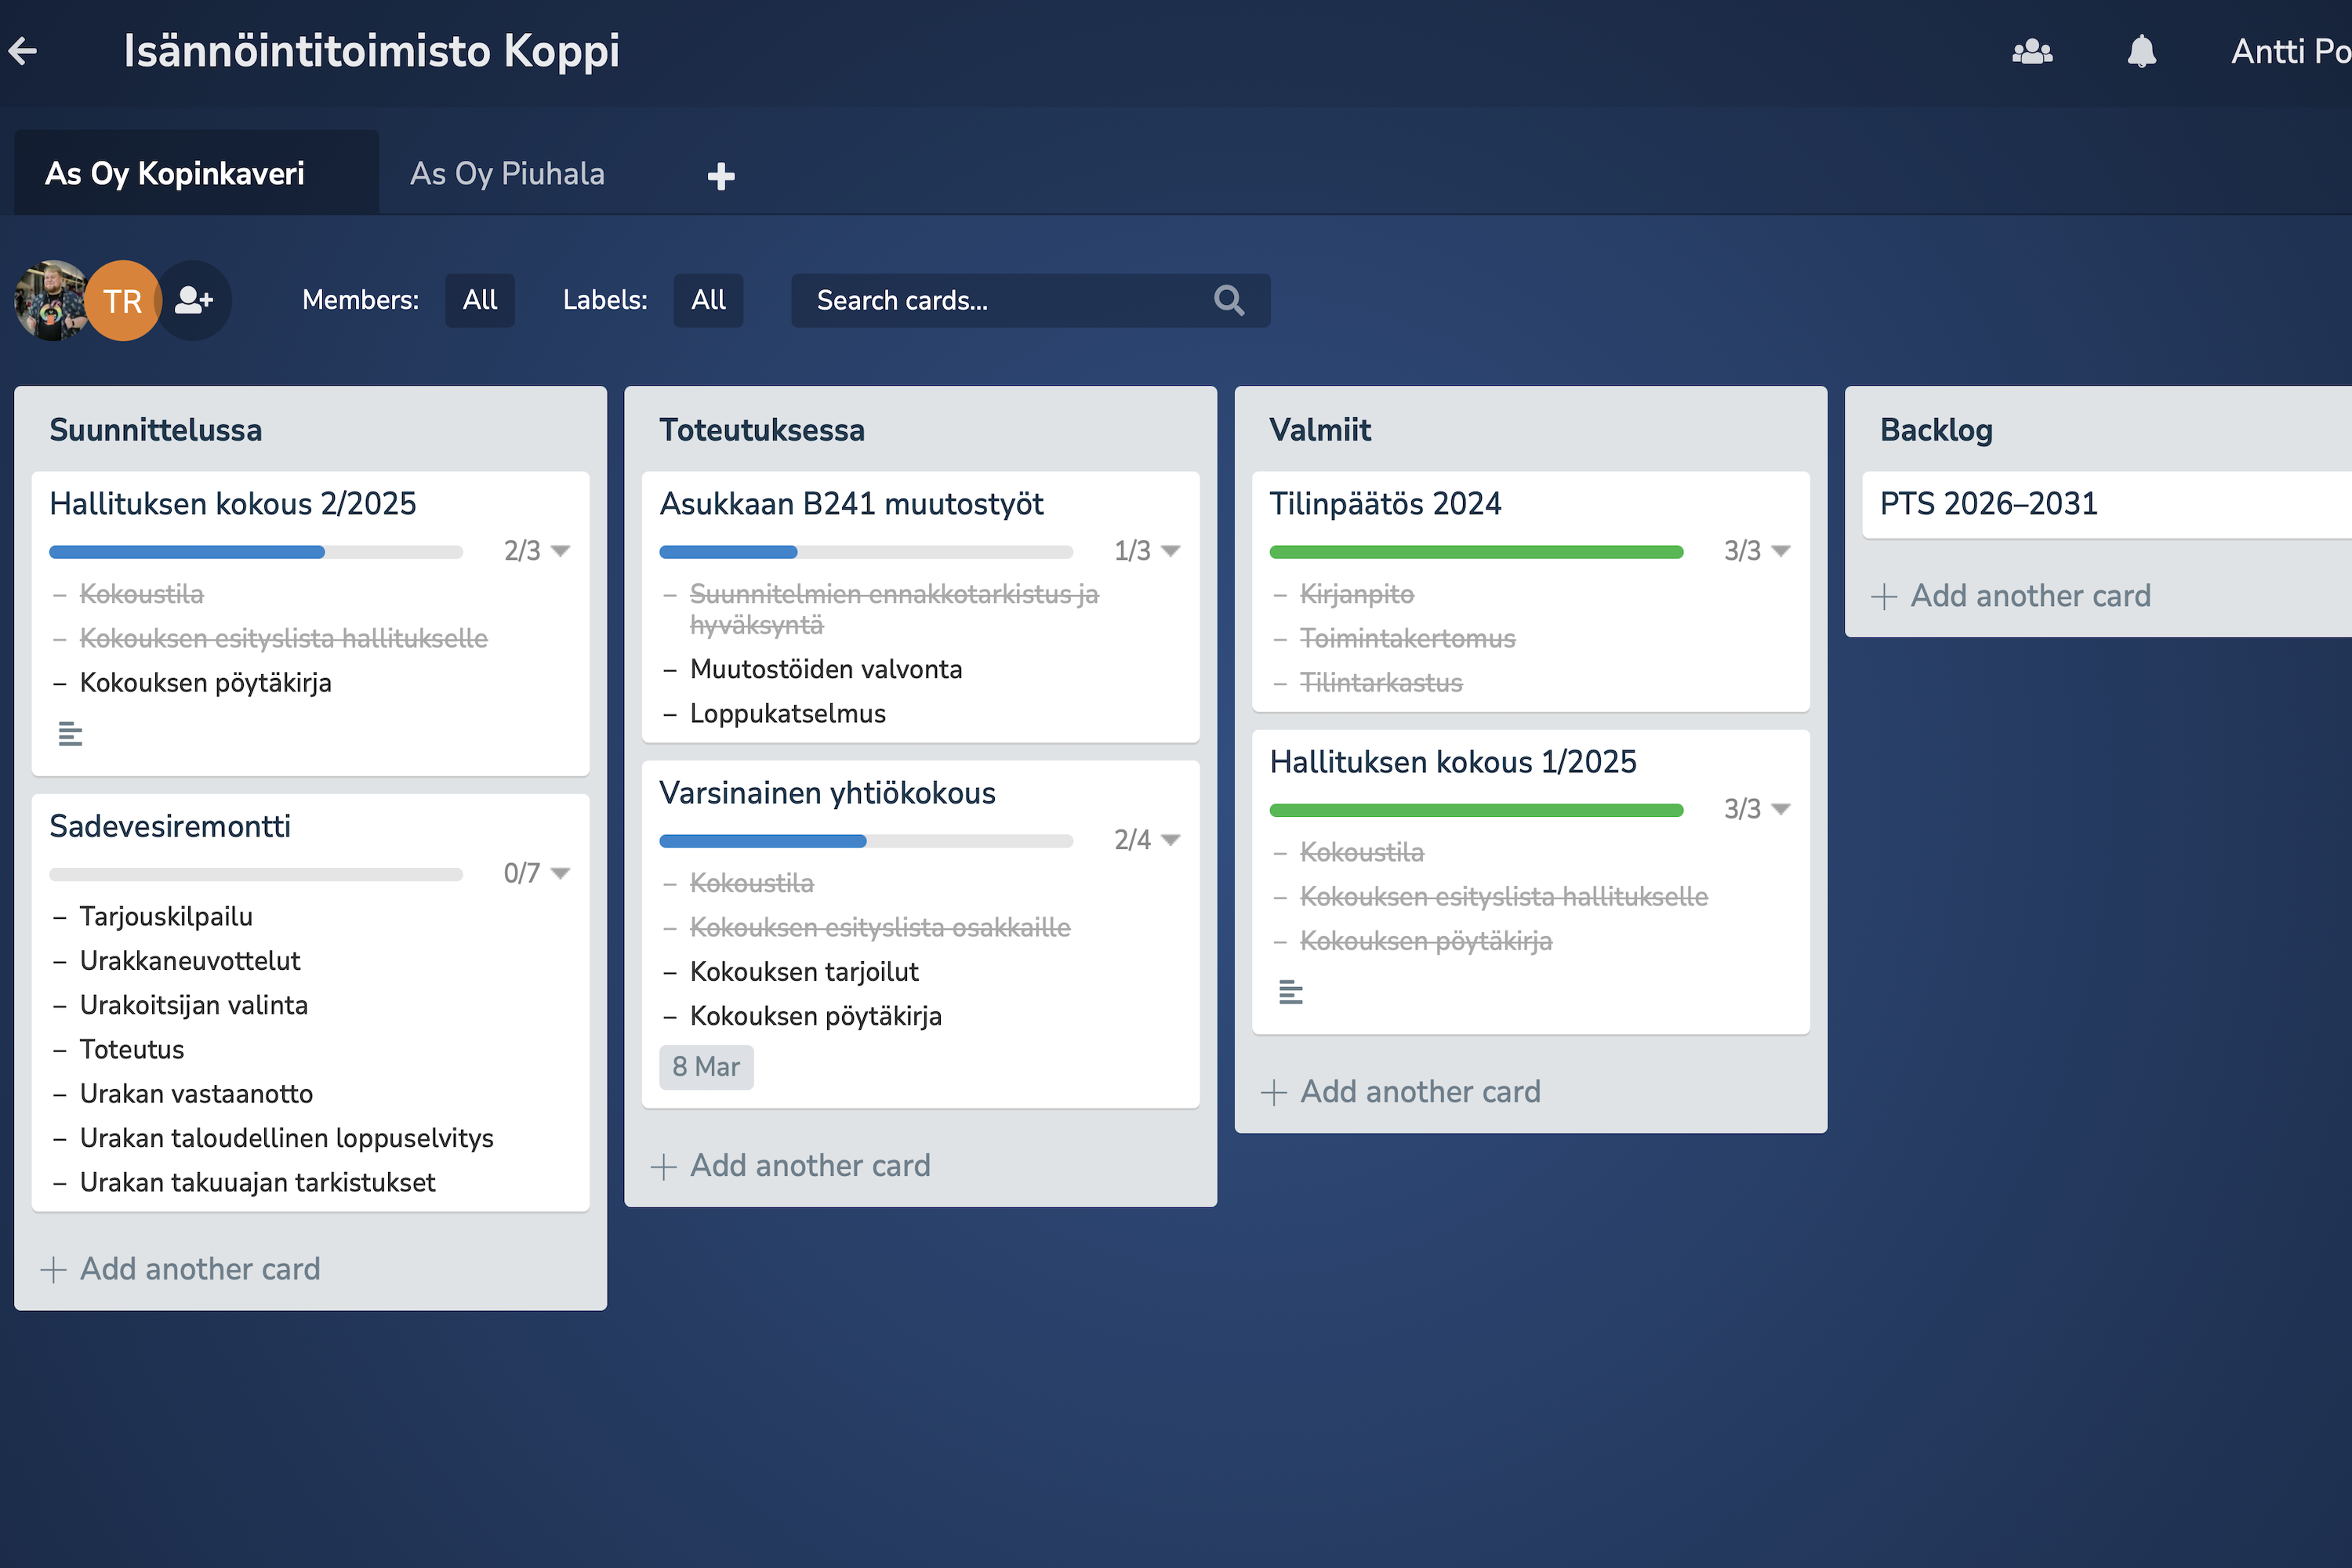Add a new board with plus icon
Viewport: 2352px width, 1568px height.
pyautogui.click(x=721, y=176)
